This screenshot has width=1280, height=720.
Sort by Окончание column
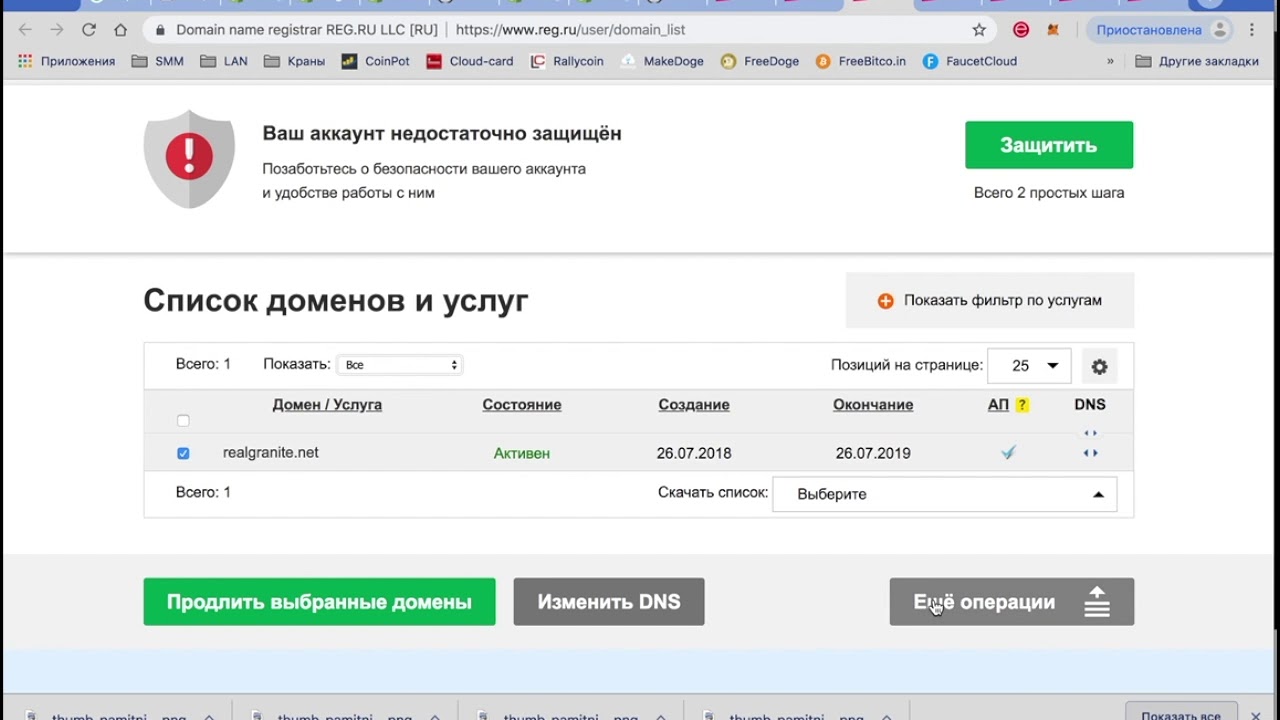pyautogui.click(x=873, y=405)
